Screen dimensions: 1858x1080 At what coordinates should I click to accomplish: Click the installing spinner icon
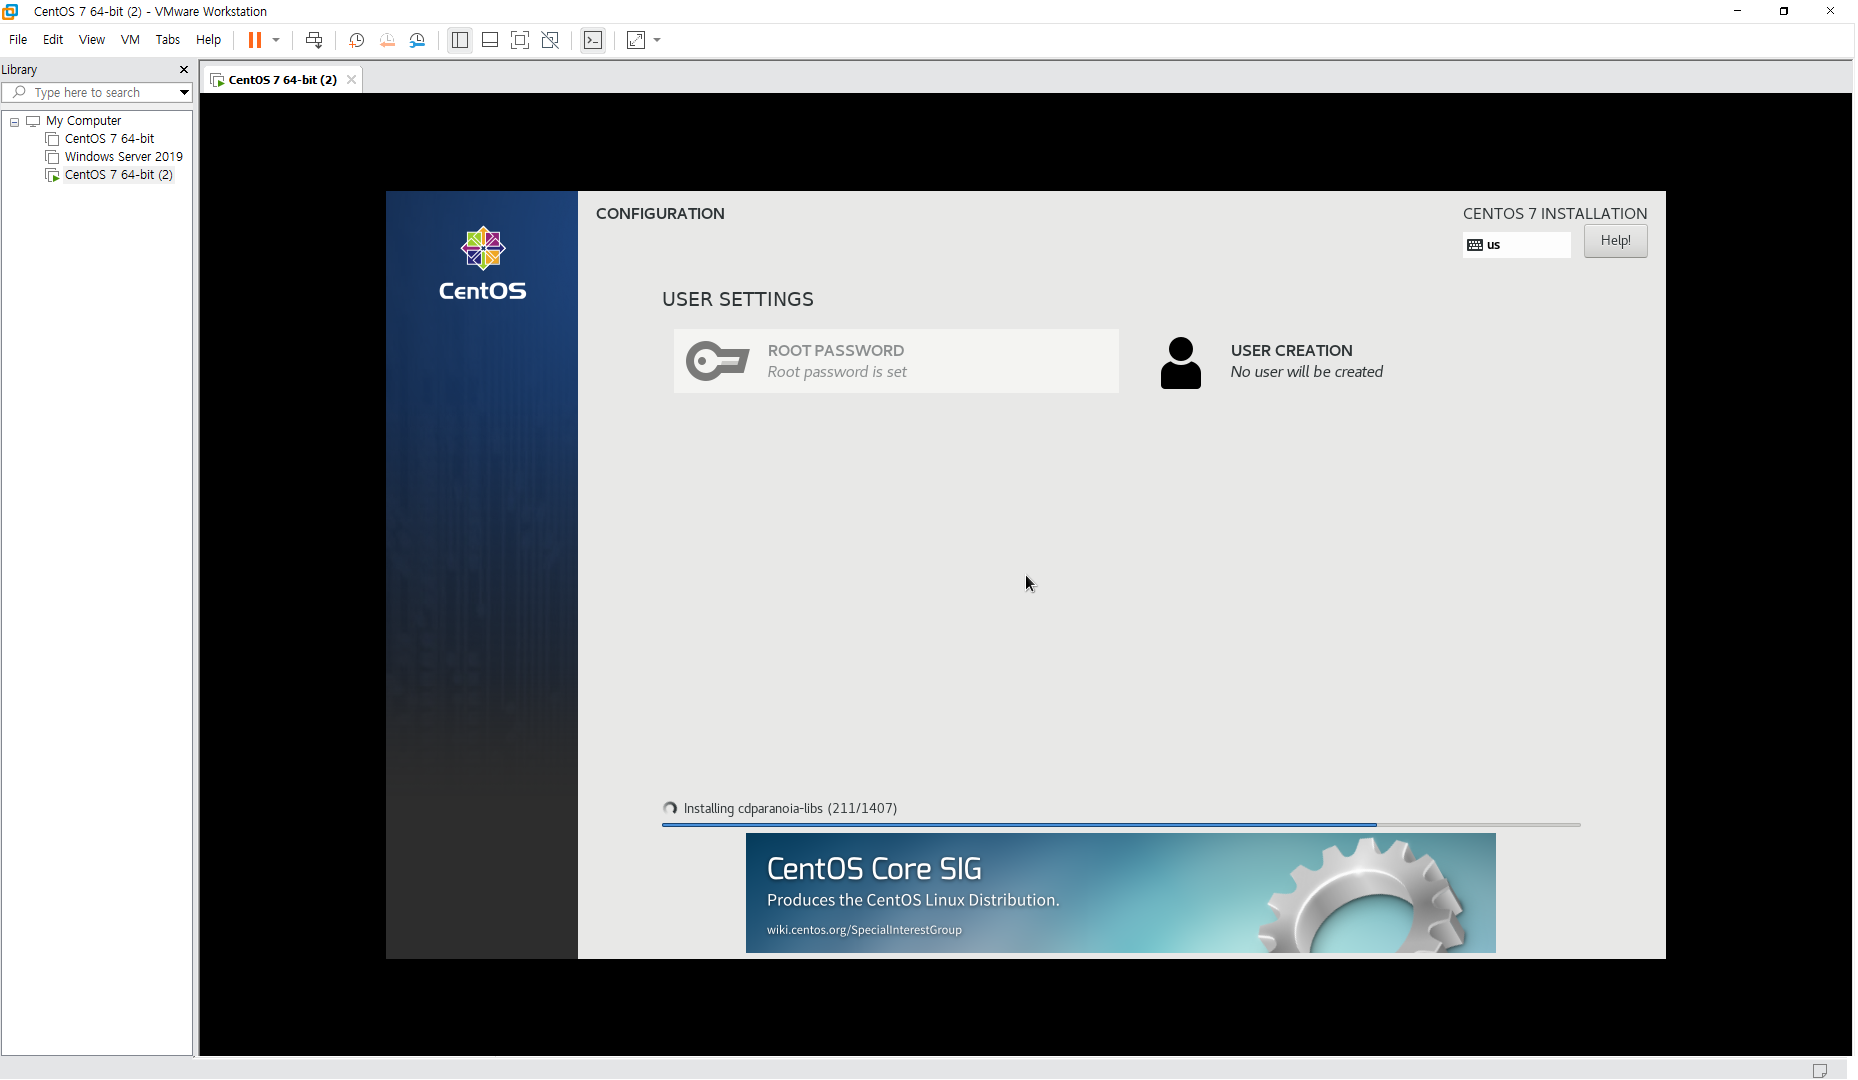[x=670, y=808]
